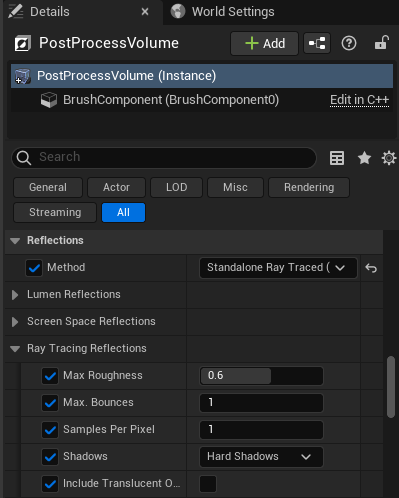399x498 pixels.
Task: Click the Samples Per Pixel label
Action: (x=109, y=429)
